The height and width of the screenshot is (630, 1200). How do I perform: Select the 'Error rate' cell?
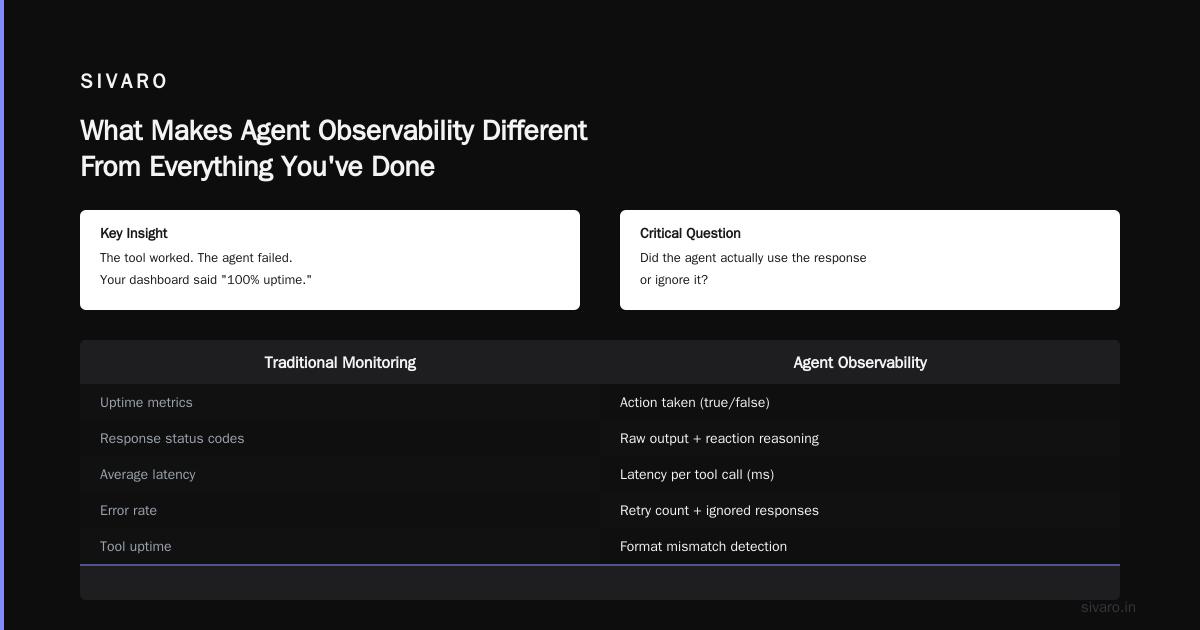[x=340, y=510]
